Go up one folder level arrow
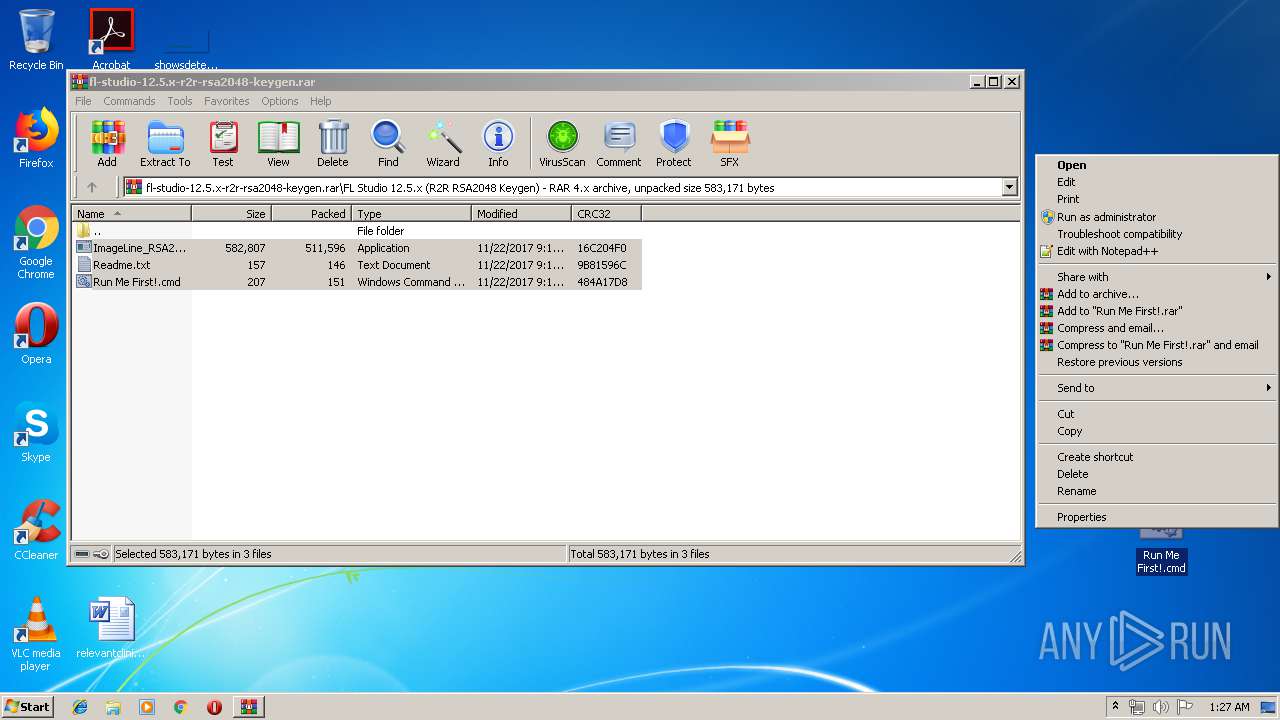Screen dimensions: 1280x720 click(x=92, y=187)
